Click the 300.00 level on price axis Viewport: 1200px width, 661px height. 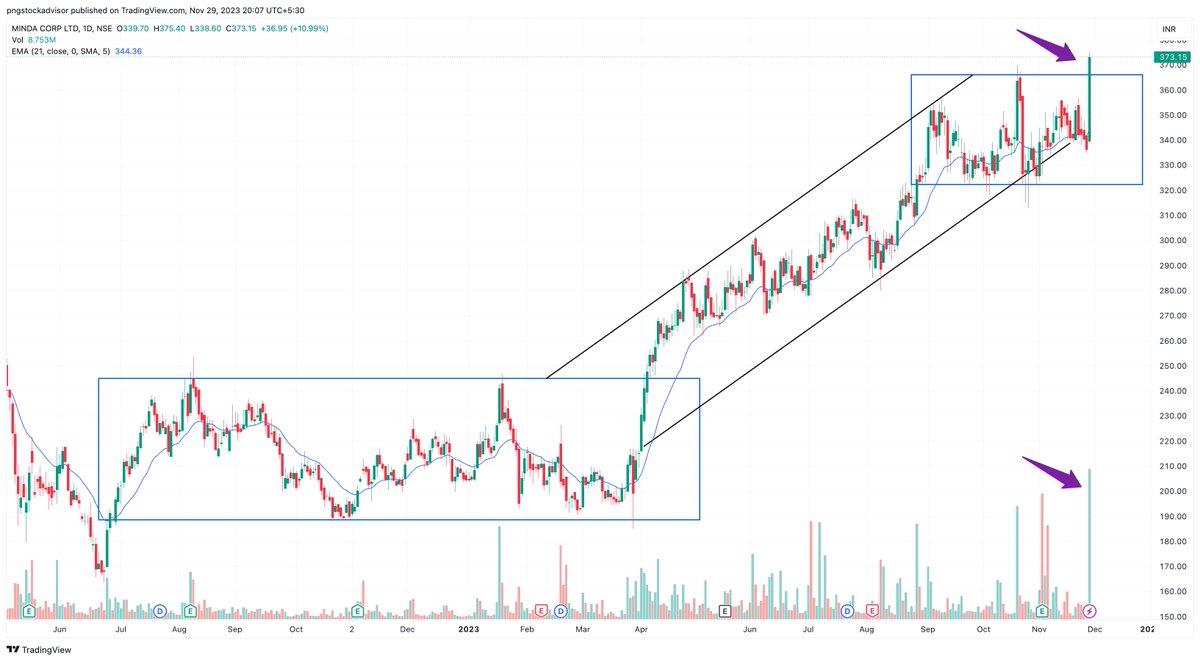(1172, 241)
